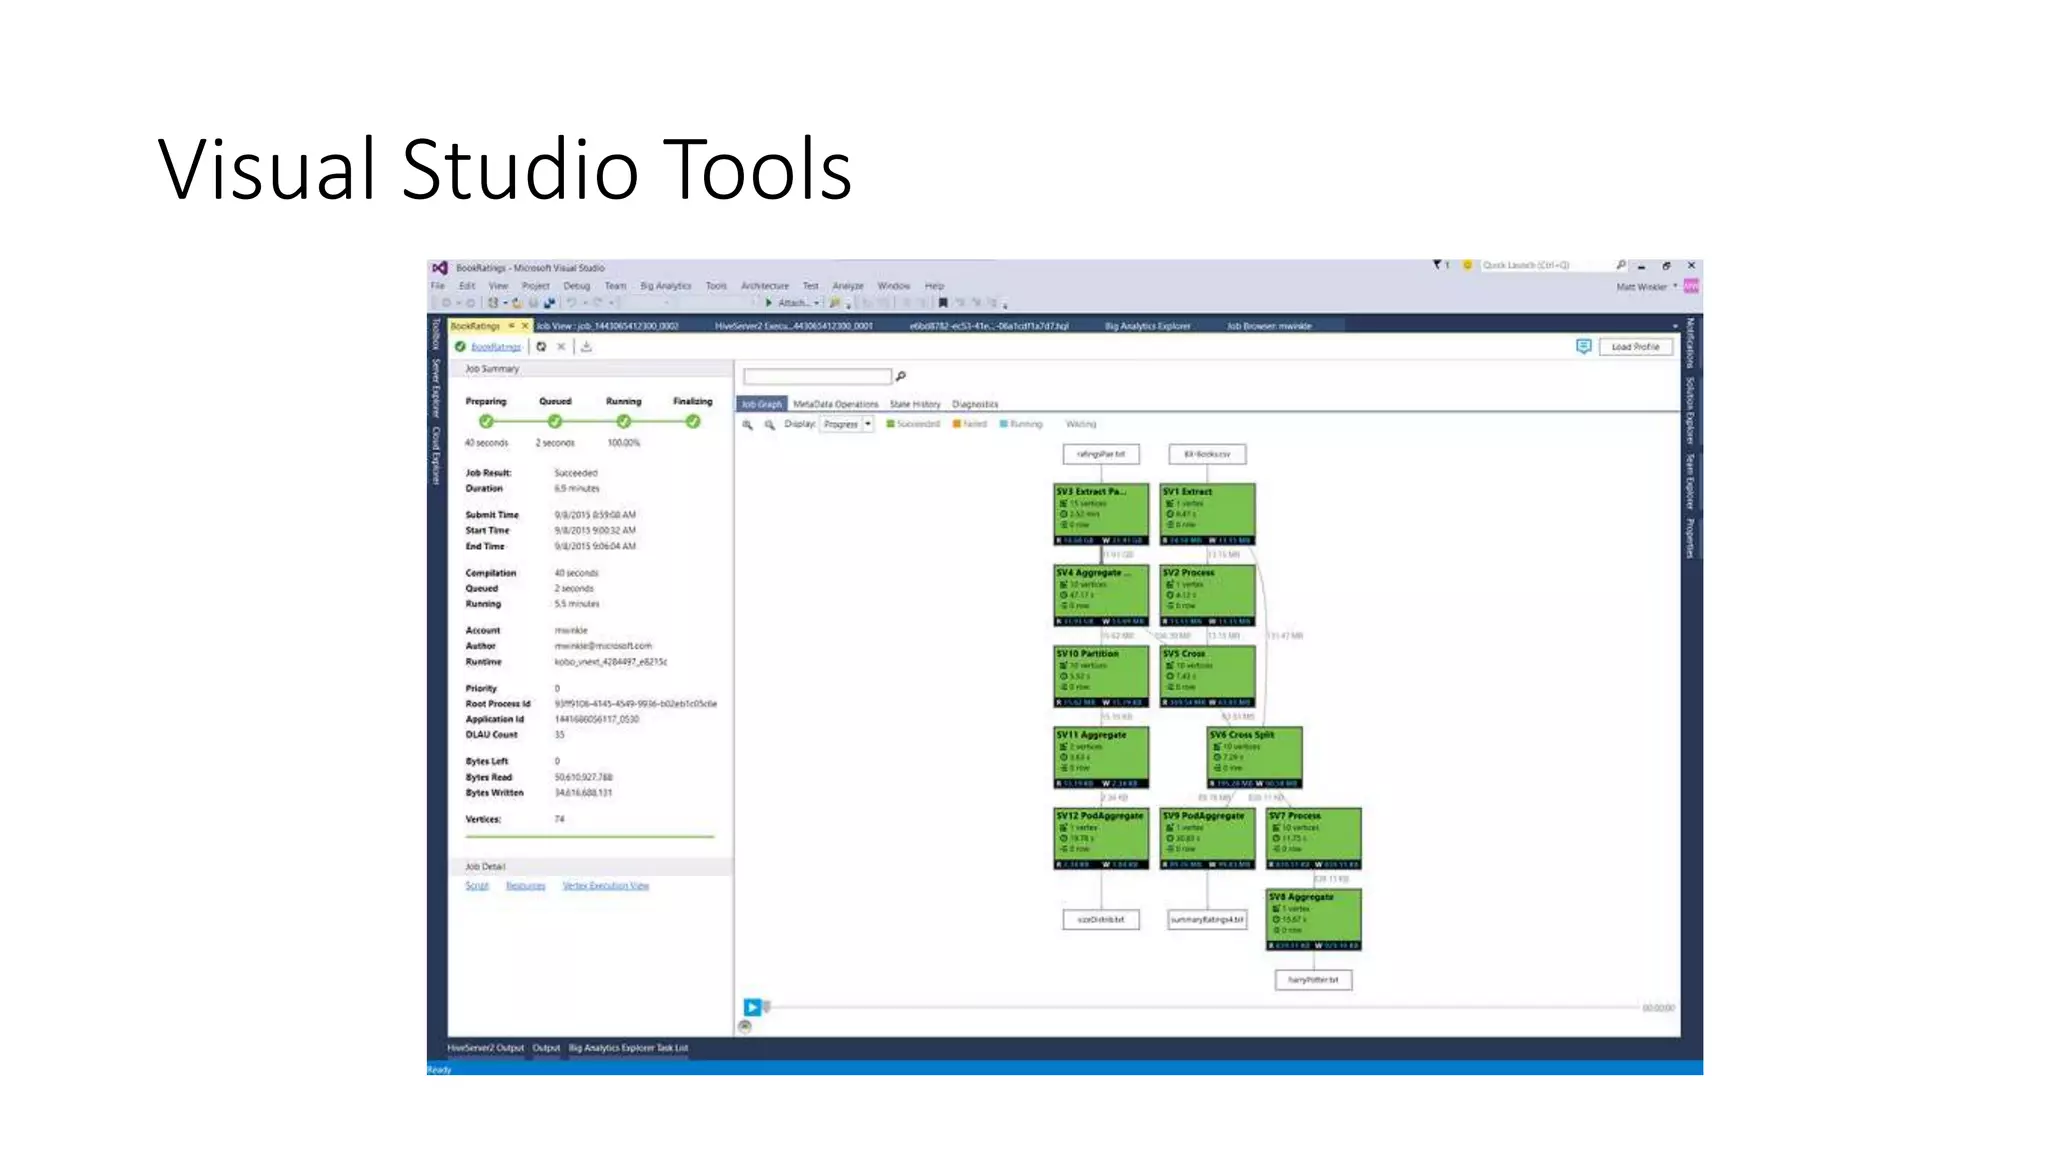Open the File menu
This screenshot has height=1152, width=2048.
(x=438, y=286)
